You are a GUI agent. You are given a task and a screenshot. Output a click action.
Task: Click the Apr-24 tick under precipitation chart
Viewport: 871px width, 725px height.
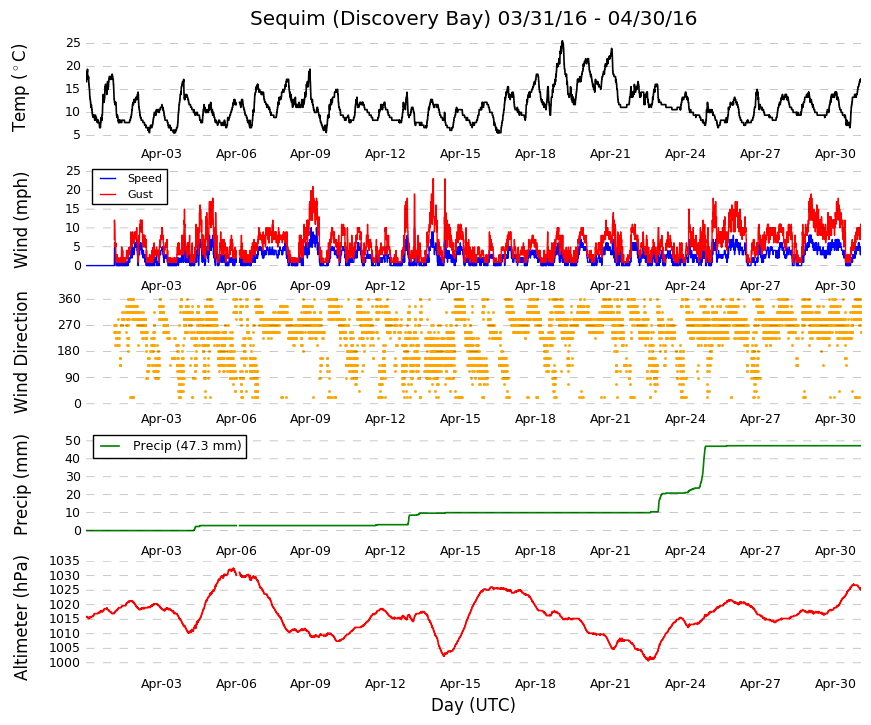685,551
